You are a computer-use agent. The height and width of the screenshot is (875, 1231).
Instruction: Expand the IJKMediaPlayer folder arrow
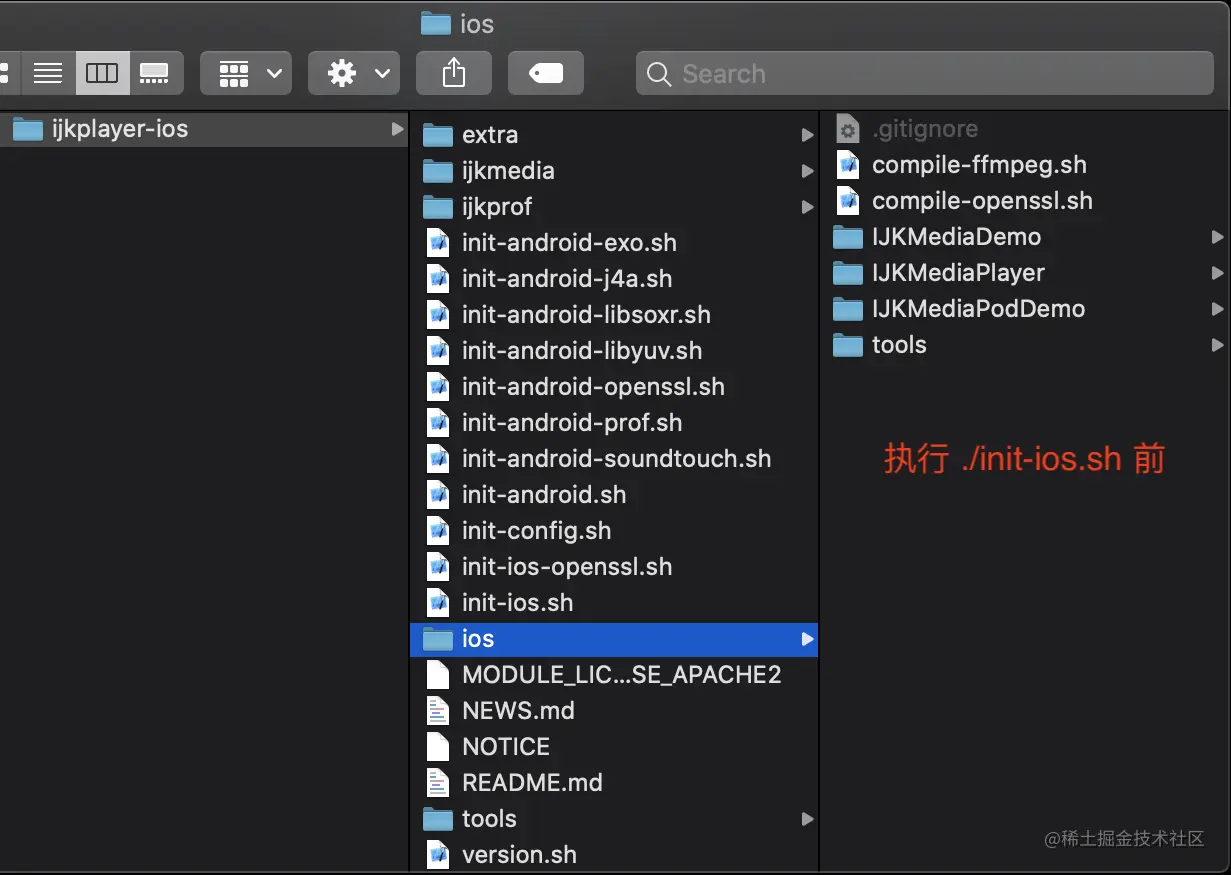pos(1216,273)
